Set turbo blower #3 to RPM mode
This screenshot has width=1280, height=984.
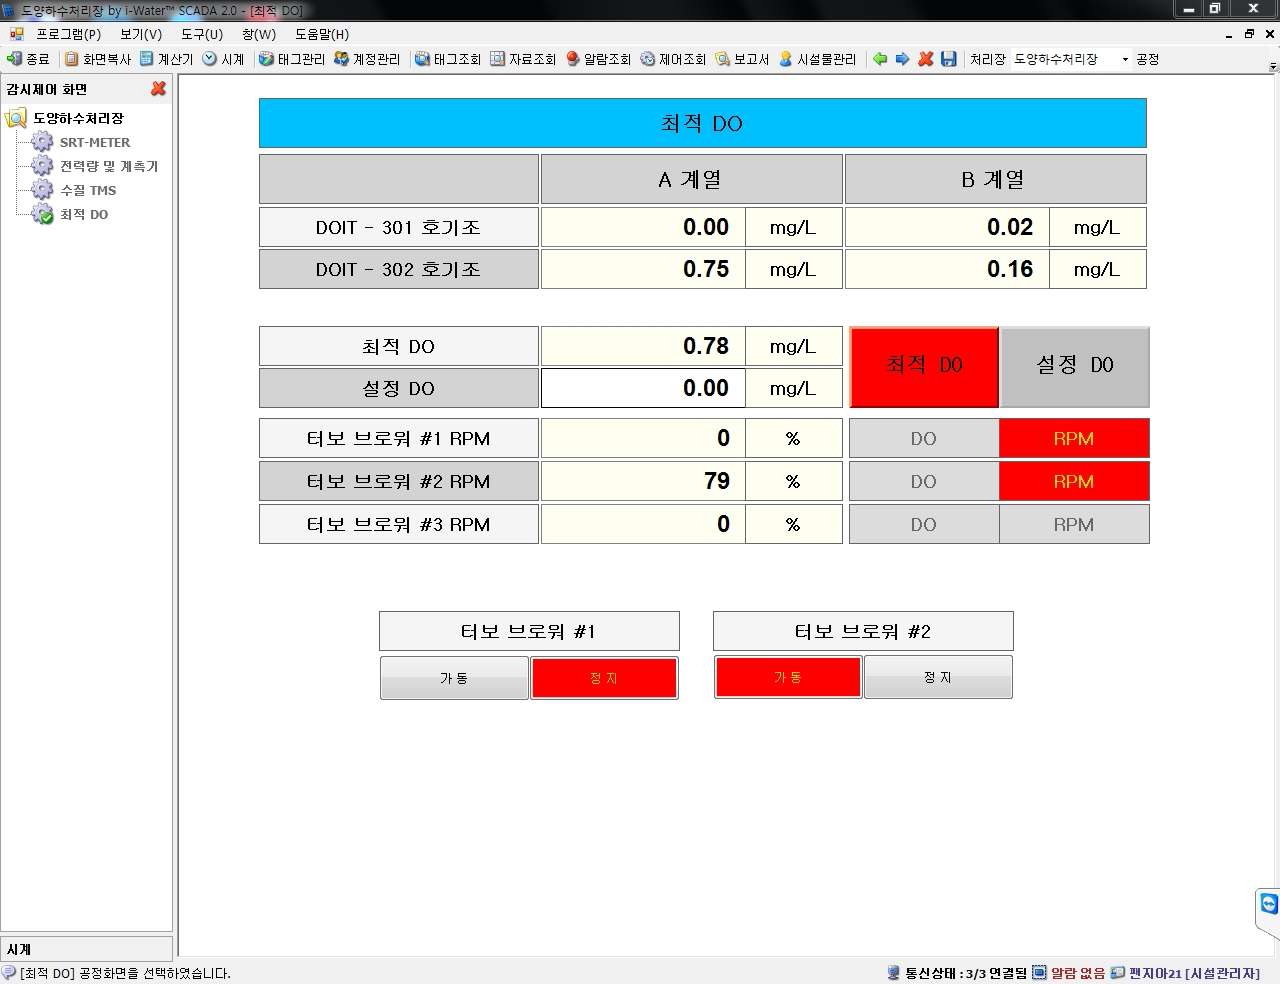click(x=1074, y=524)
